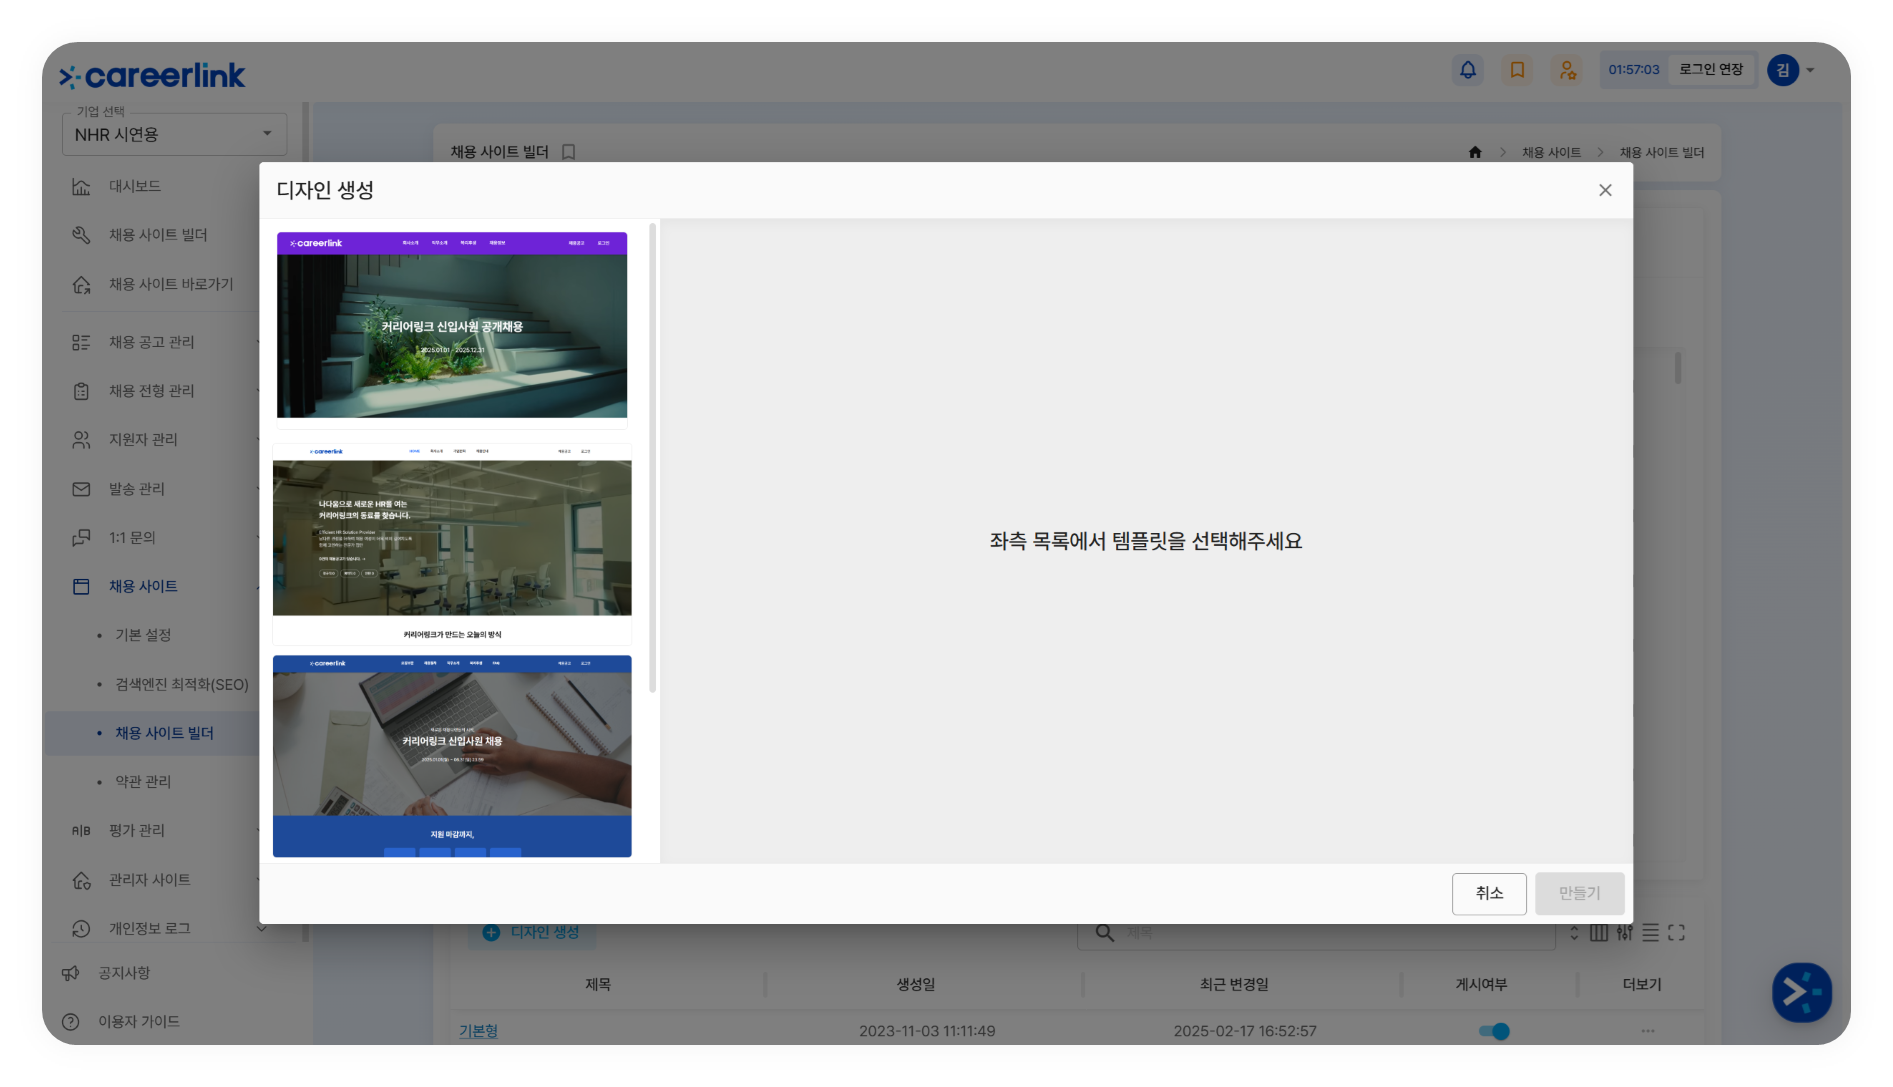The image size is (1893, 1087).
Task: Click 채용 사이트 breadcrumb link
Action: (1551, 153)
